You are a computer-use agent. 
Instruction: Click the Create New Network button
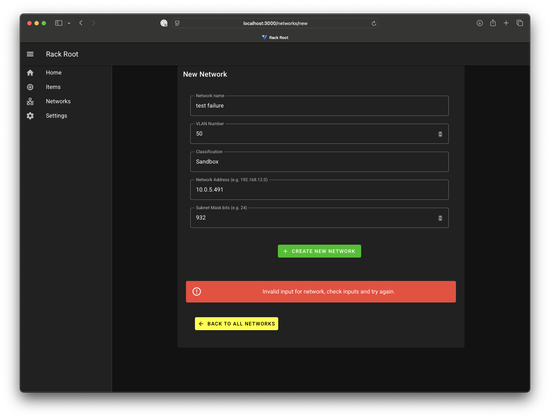pos(319,251)
